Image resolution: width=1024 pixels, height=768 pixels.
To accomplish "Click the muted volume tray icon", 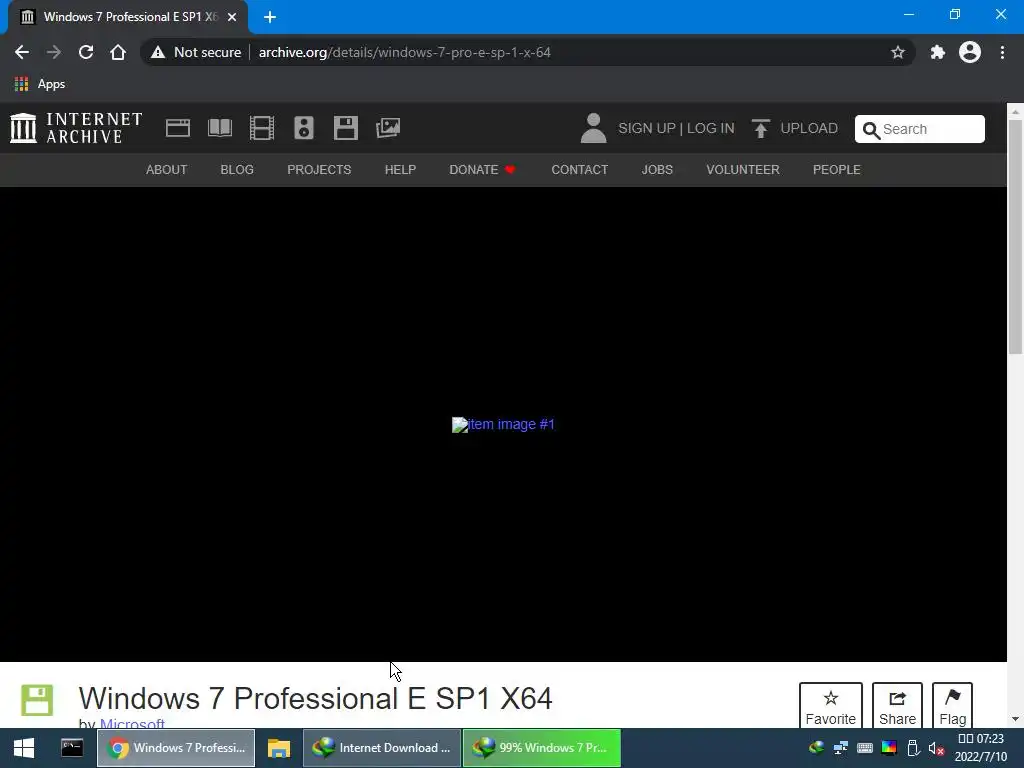I will tap(936, 748).
